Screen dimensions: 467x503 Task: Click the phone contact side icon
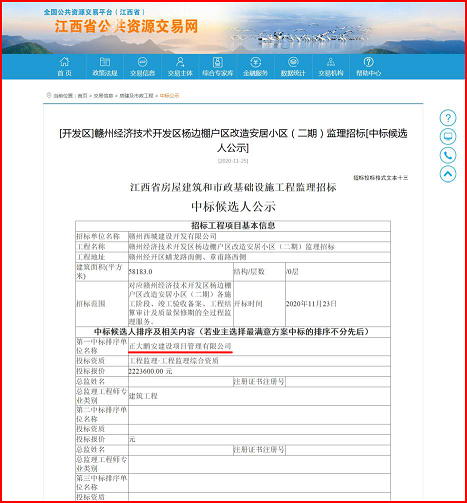448,155
